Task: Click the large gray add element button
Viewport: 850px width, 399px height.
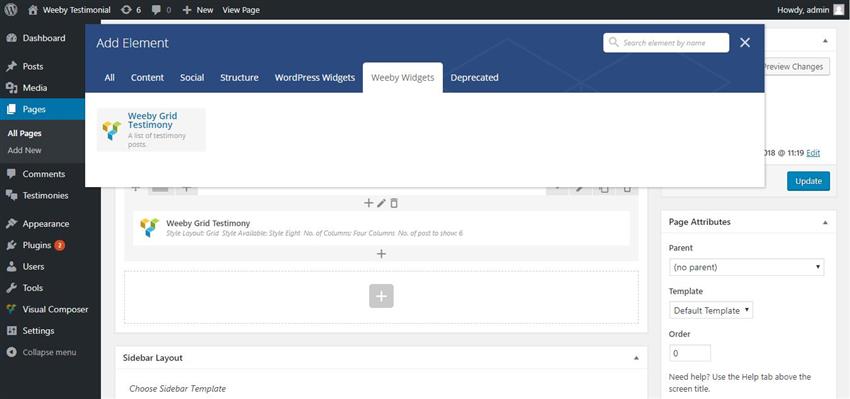Action: [x=381, y=296]
